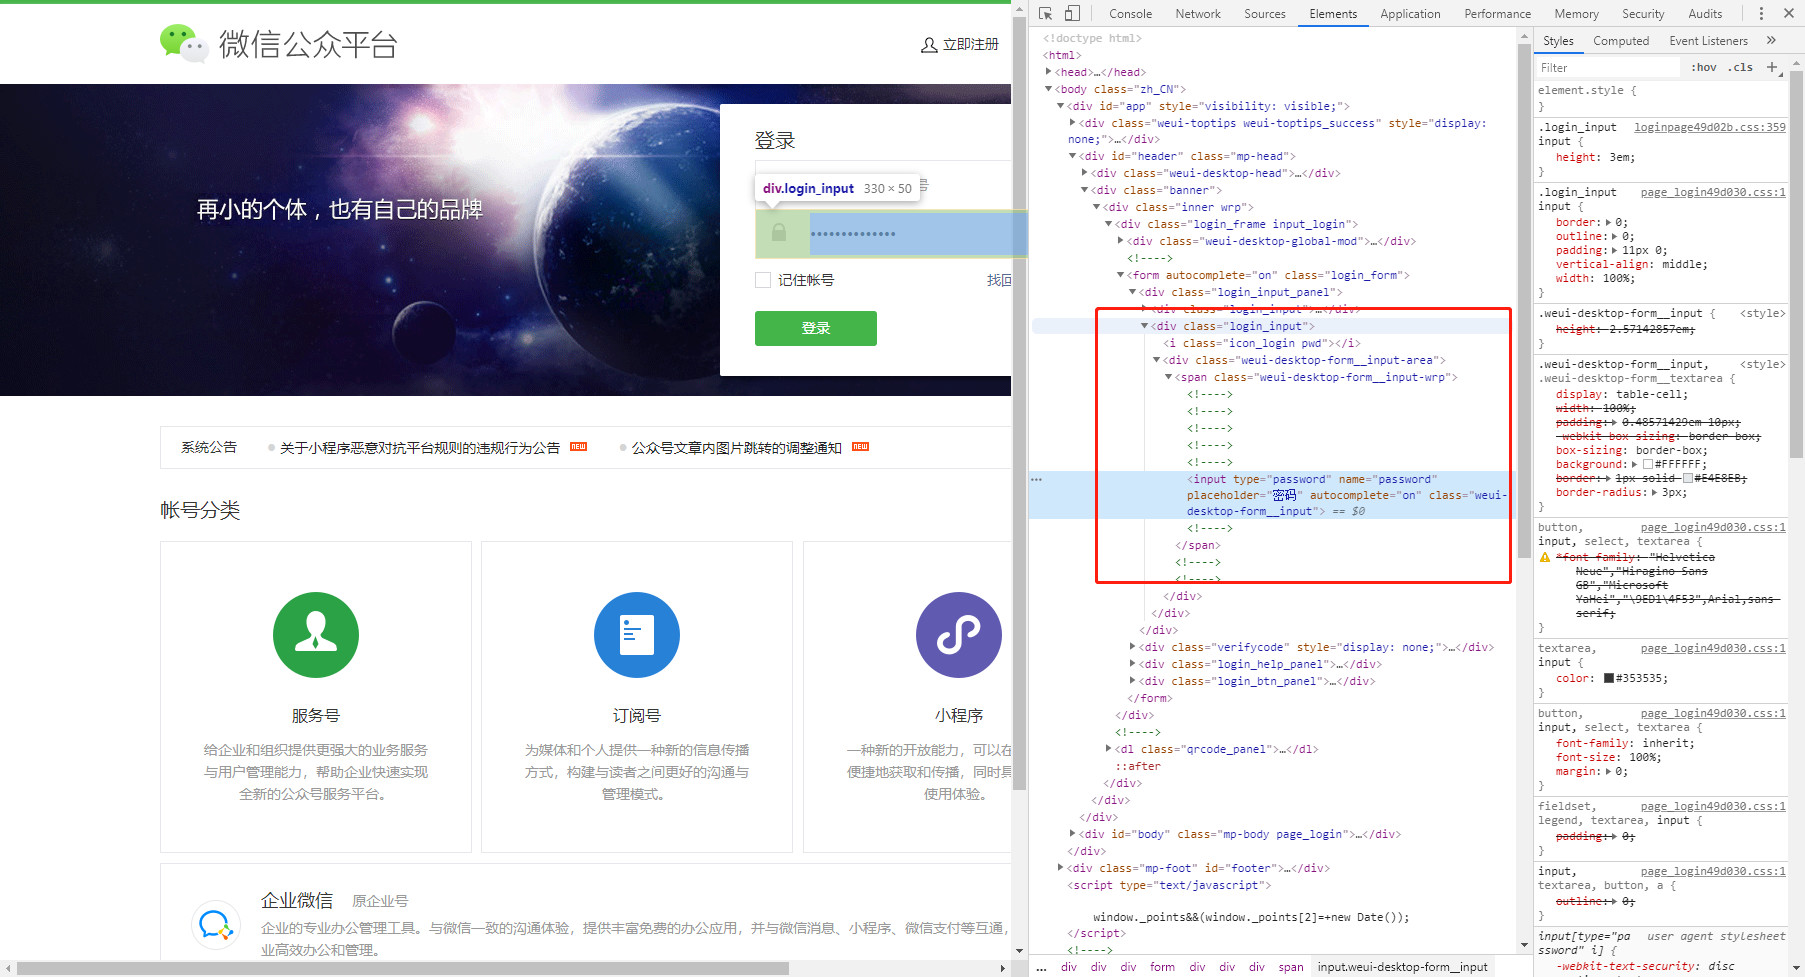Expand the head node in the DOM tree
The height and width of the screenshot is (977, 1805).
tap(1048, 72)
